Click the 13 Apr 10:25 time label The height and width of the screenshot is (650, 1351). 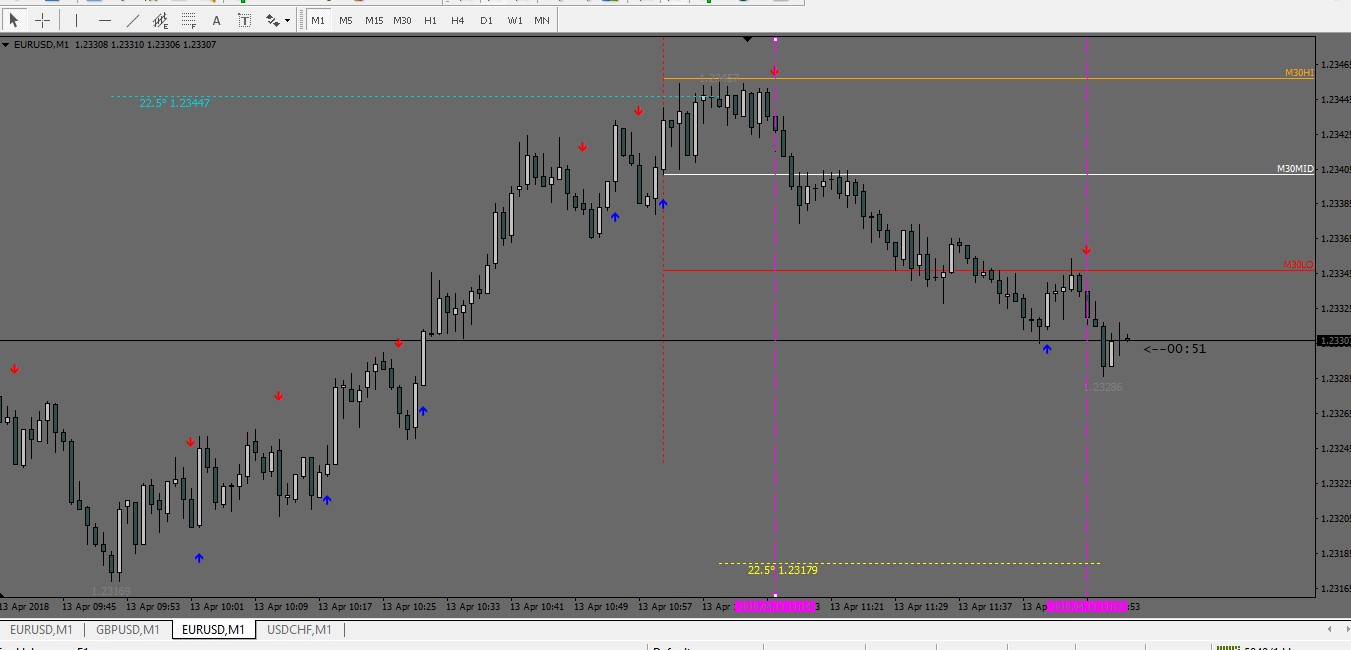click(x=409, y=606)
